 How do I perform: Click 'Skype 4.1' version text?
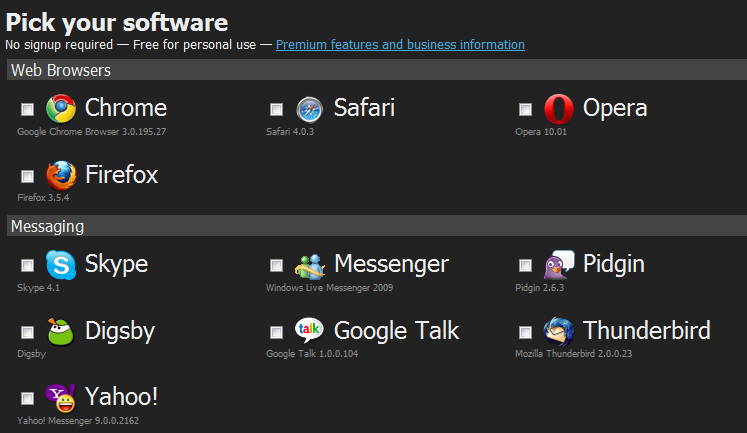click(39, 288)
